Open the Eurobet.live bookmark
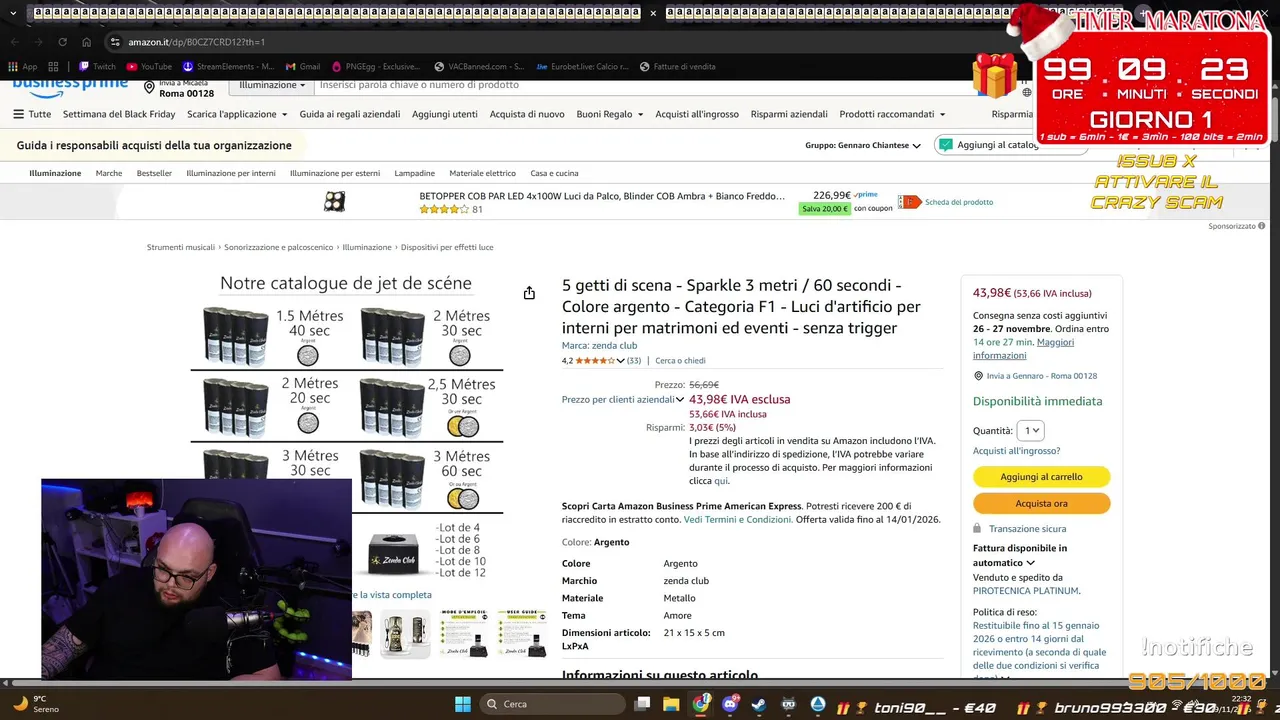The width and height of the screenshot is (1280, 720). point(582,67)
